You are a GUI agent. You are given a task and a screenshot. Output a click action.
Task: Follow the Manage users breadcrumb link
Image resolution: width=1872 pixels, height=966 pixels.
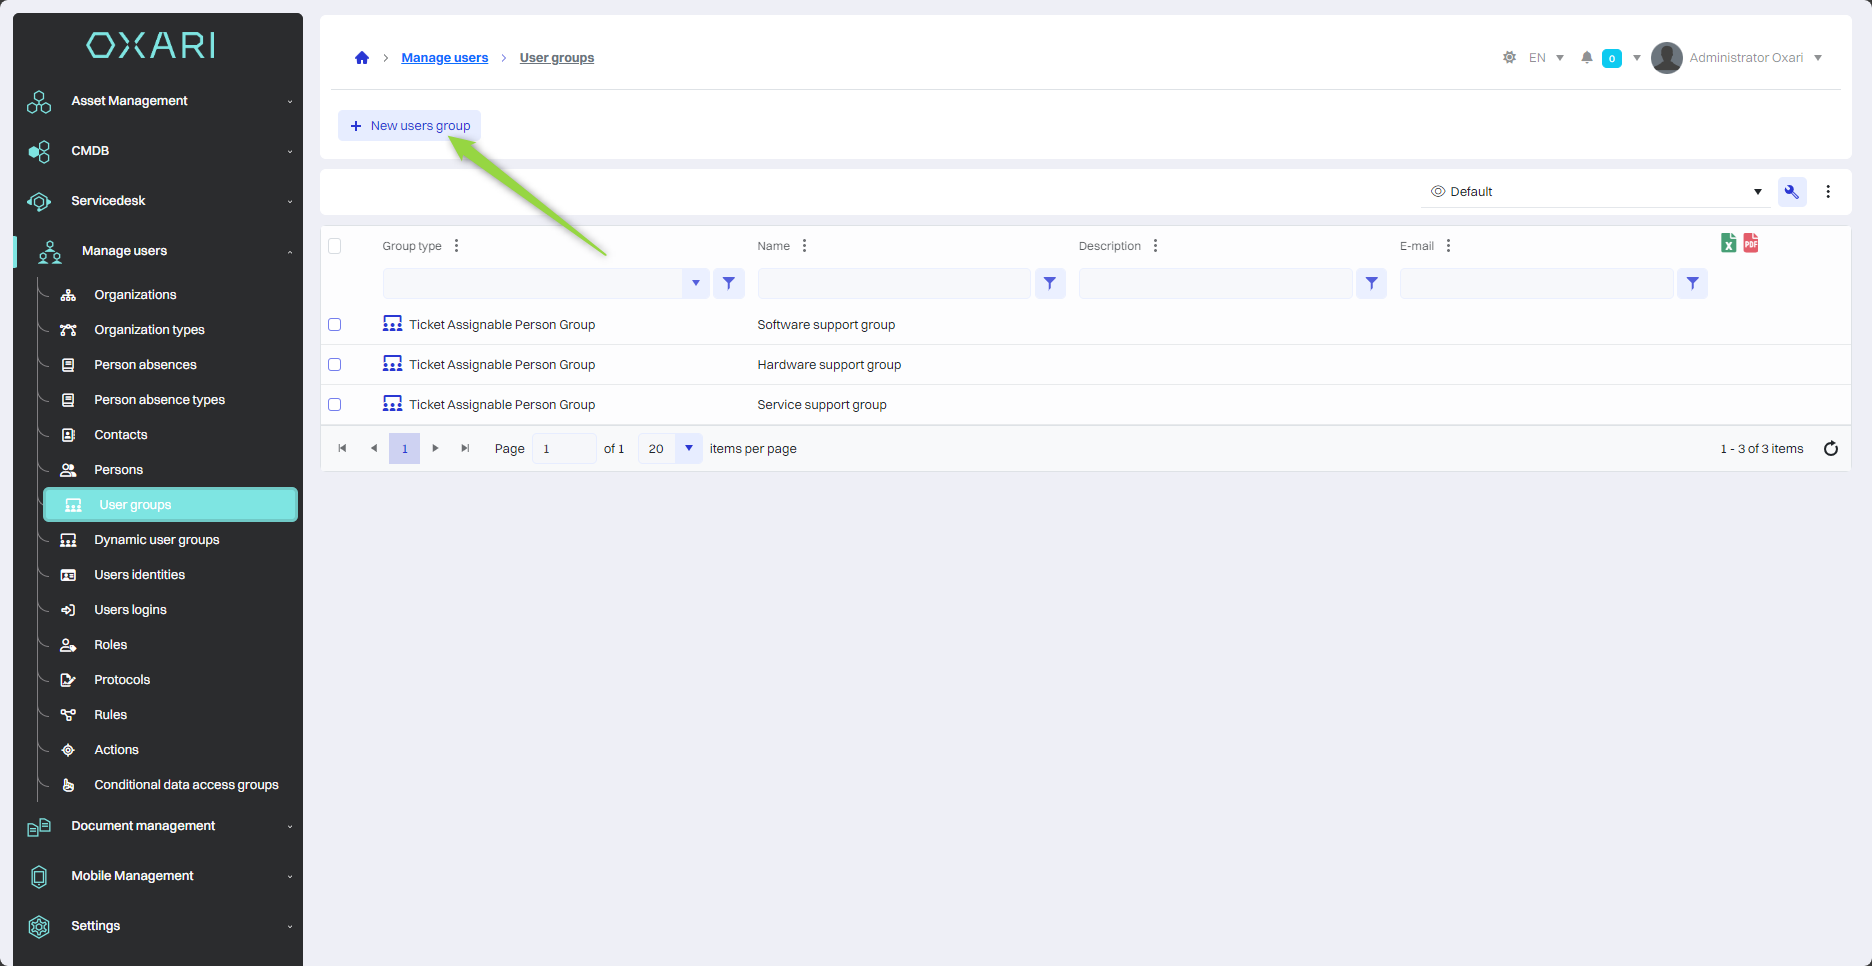click(x=445, y=58)
